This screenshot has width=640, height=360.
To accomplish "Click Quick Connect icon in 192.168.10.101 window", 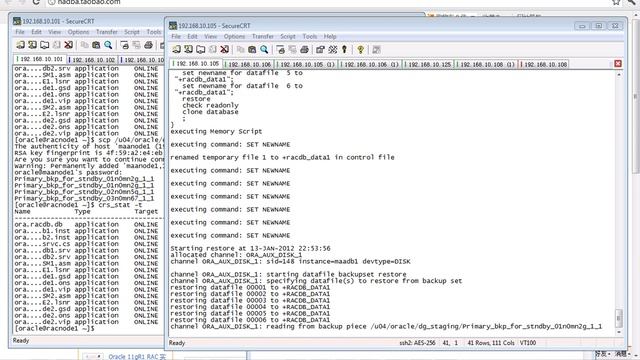I will [x=32, y=44].
